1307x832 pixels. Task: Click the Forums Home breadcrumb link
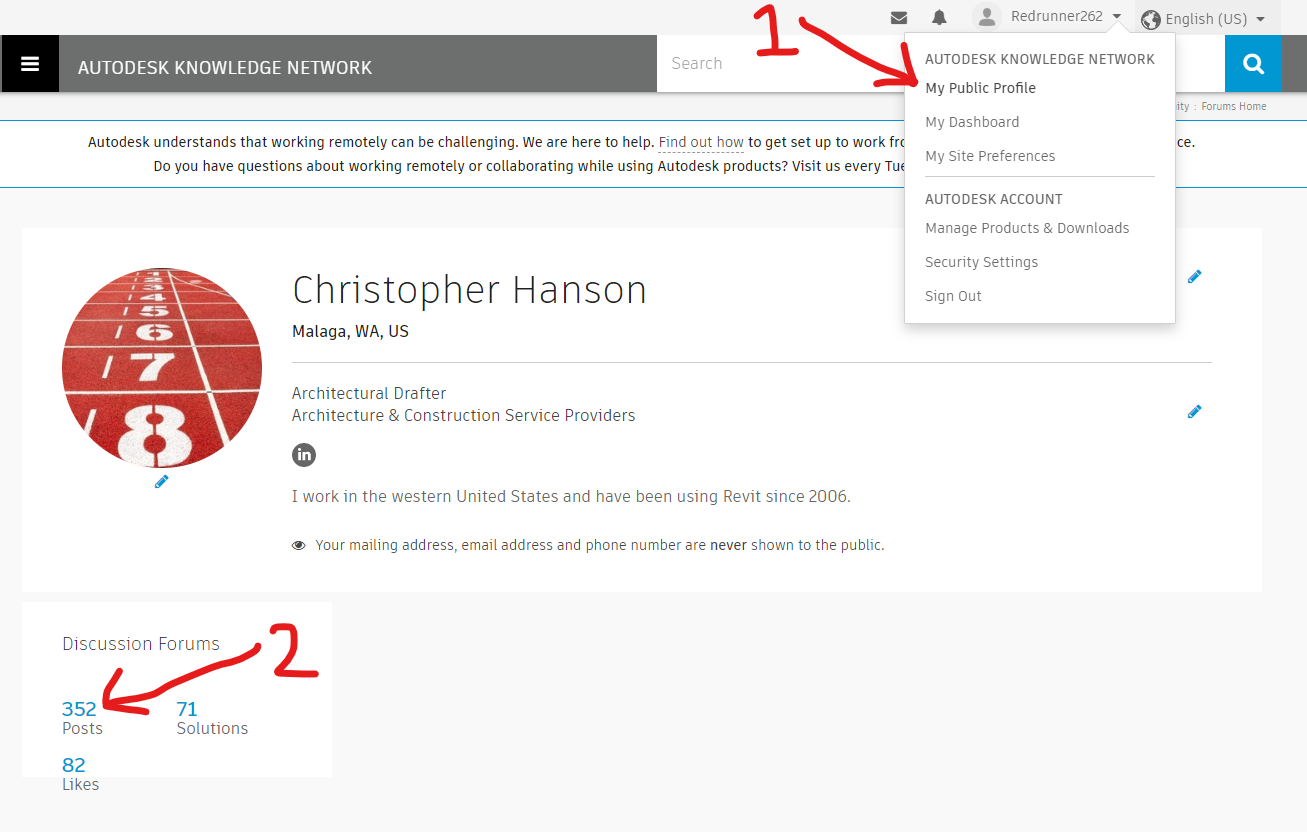pos(1233,106)
